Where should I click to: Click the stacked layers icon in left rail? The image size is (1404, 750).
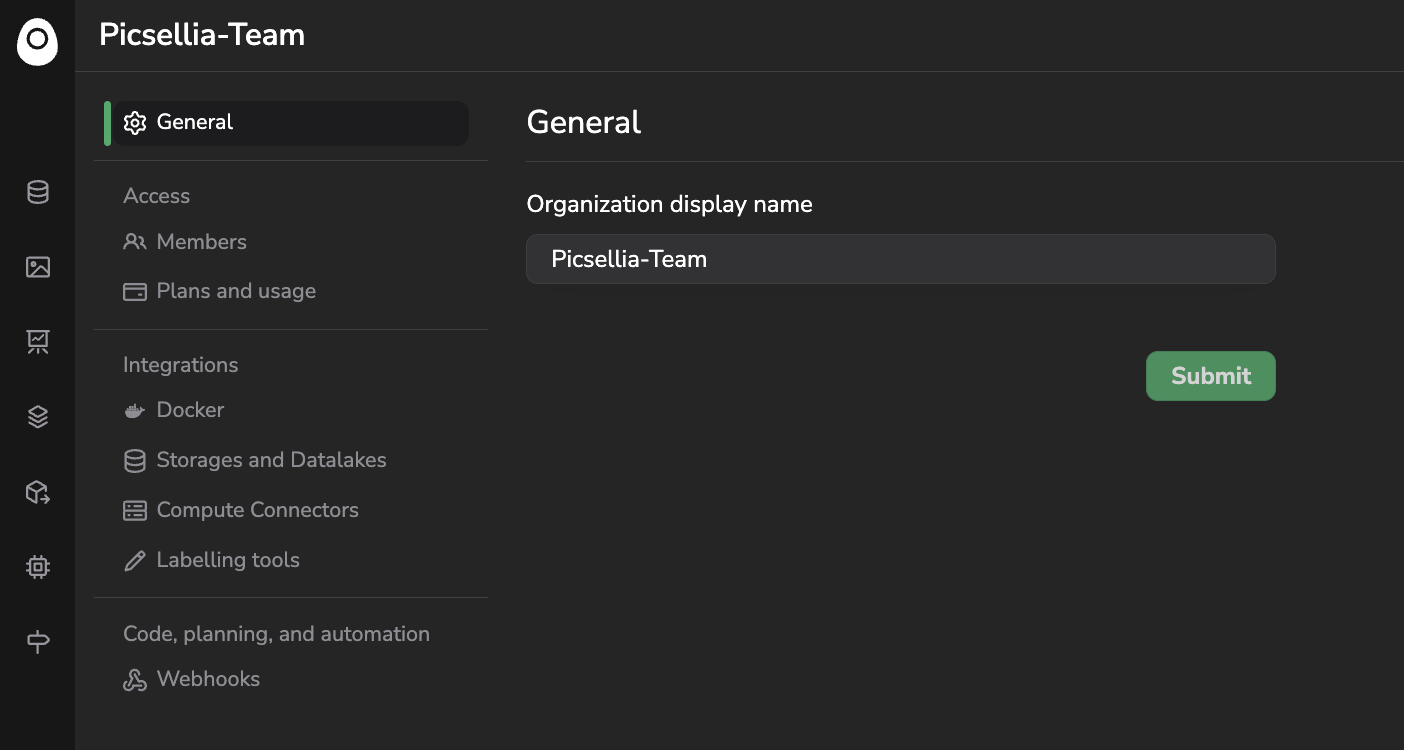click(x=38, y=417)
